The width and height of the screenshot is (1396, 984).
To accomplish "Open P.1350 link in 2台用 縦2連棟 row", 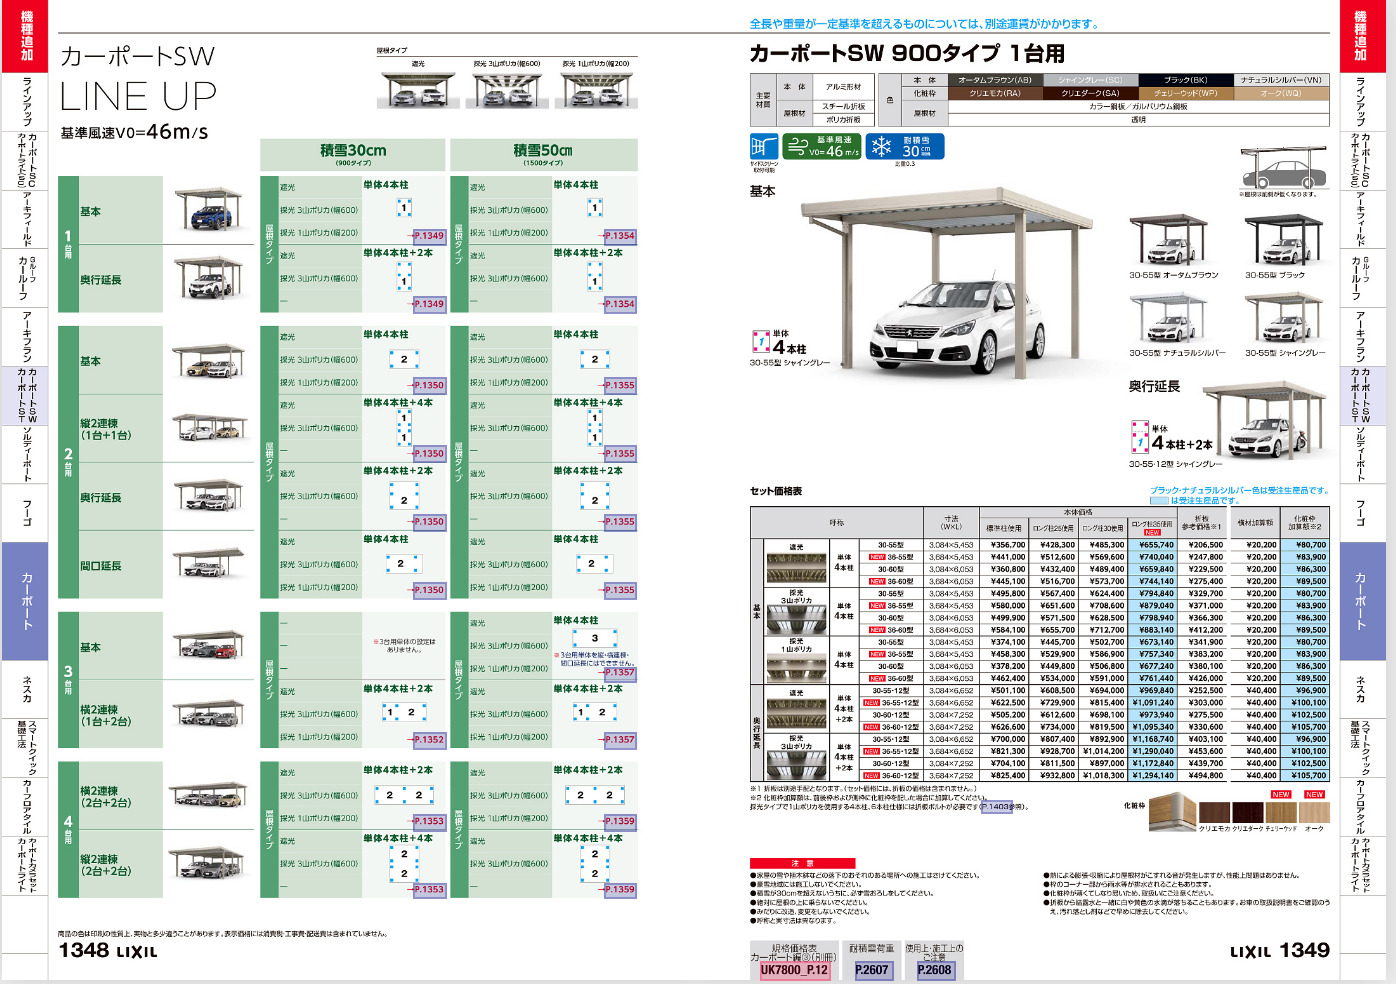I will coord(428,454).
